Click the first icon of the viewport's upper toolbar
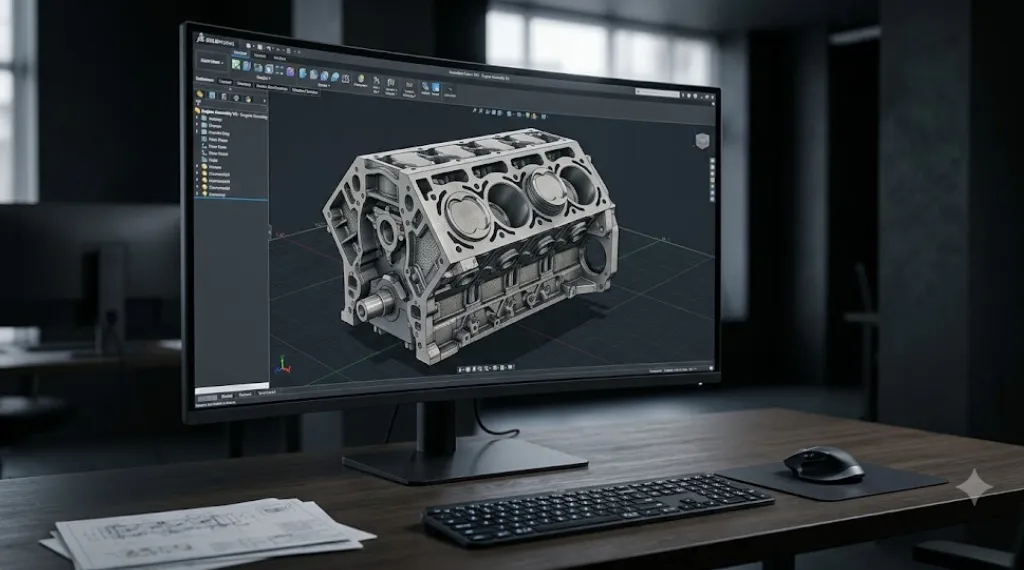The width and height of the screenshot is (1024, 570). tap(475, 110)
